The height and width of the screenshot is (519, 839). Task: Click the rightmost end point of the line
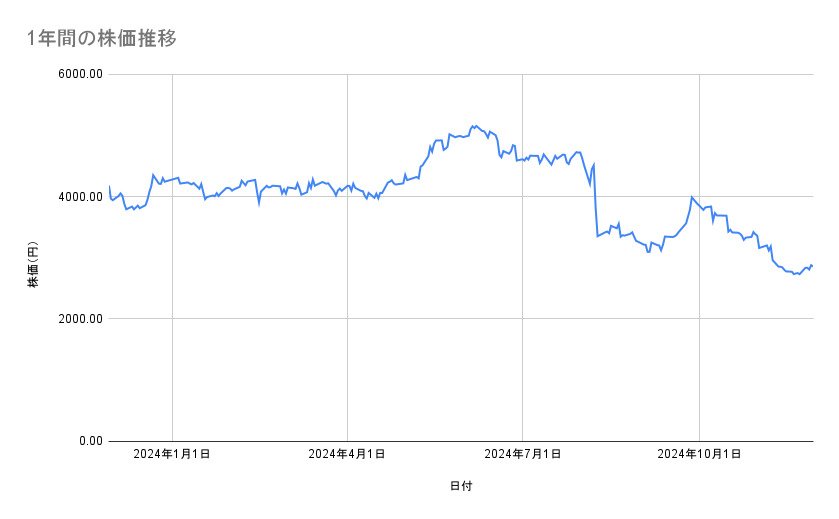point(812,265)
